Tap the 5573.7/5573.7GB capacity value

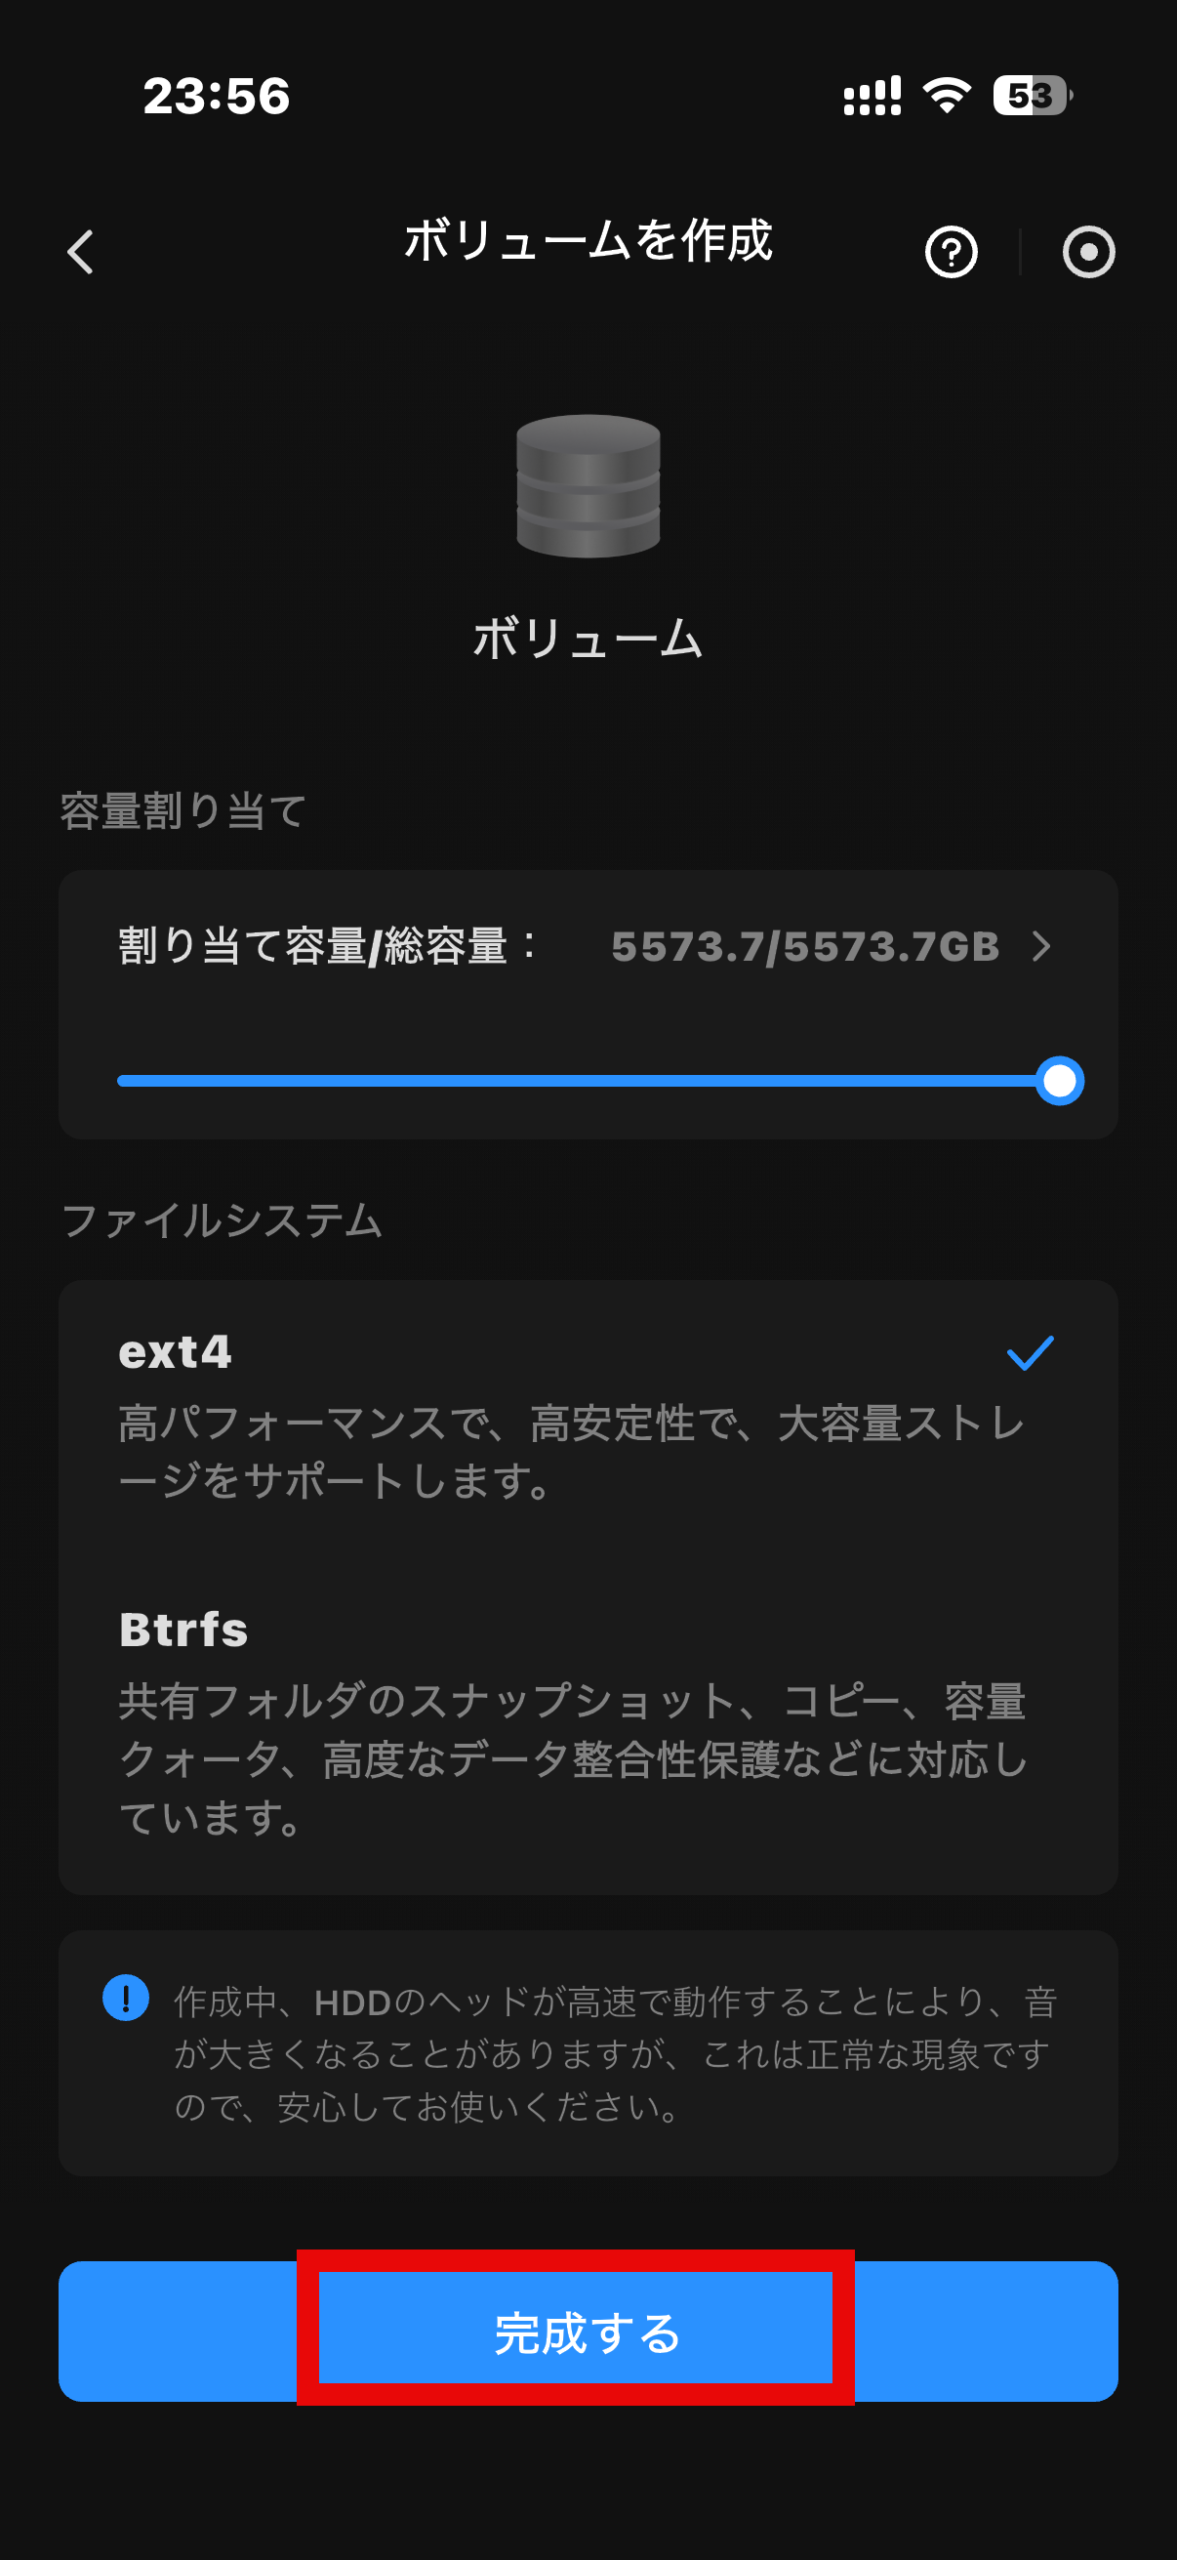pyautogui.click(x=805, y=946)
